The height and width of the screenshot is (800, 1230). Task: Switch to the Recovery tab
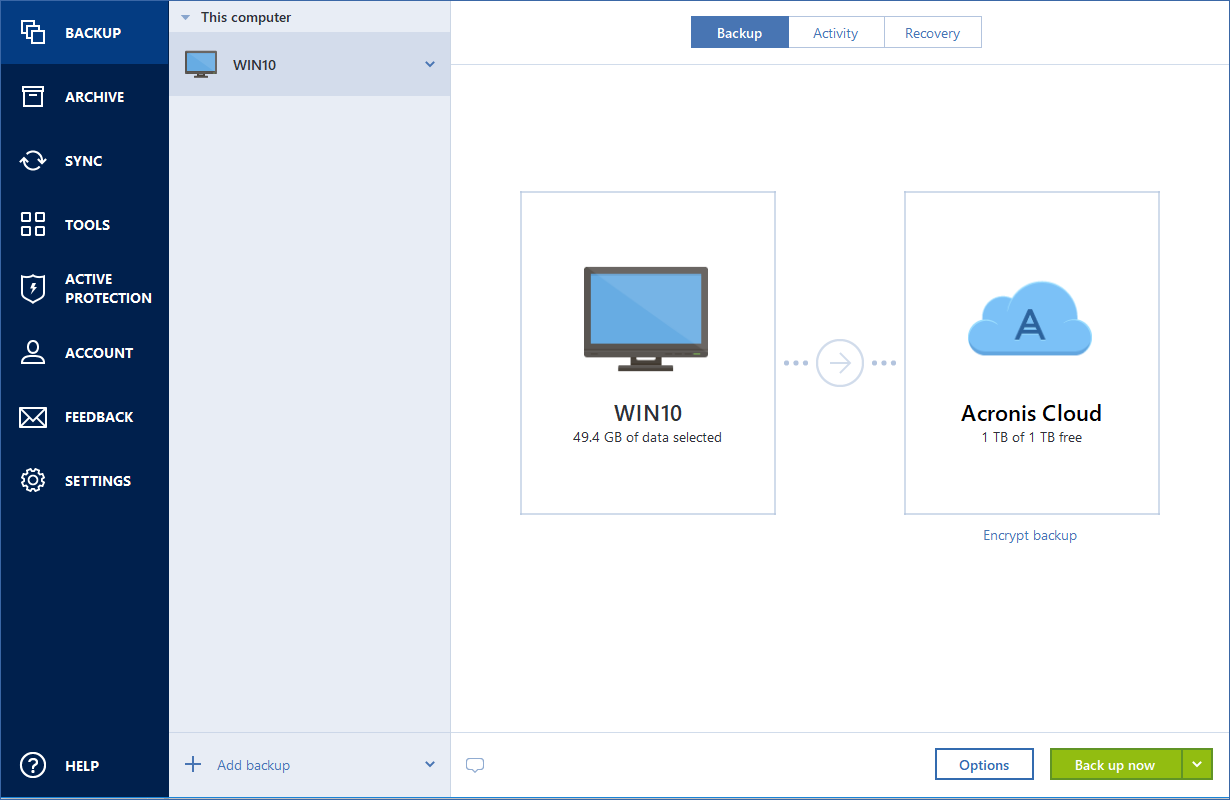932,33
